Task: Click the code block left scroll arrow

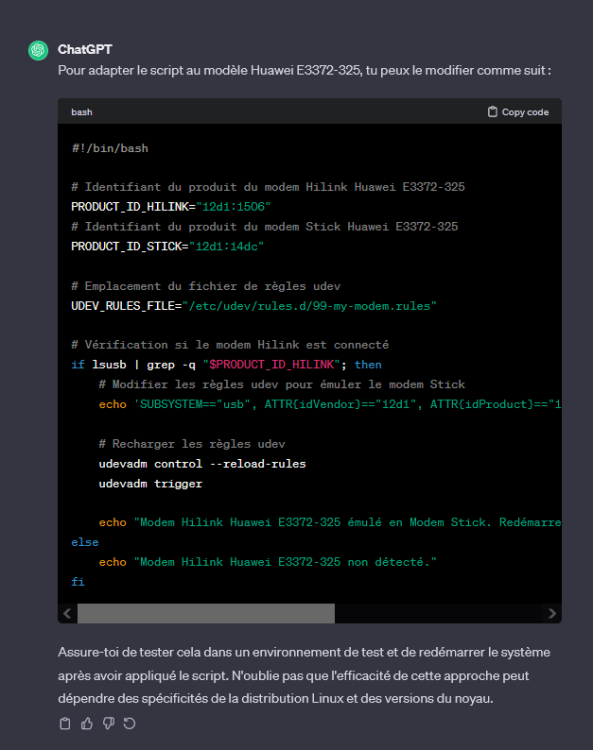Action: pyautogui.click(x=67, y=613)
